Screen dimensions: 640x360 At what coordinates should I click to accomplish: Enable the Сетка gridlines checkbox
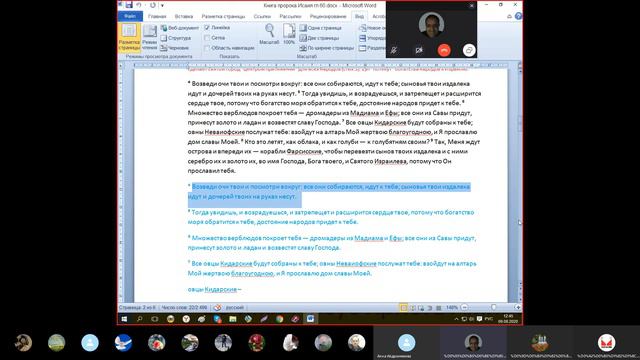coord(207,38)
